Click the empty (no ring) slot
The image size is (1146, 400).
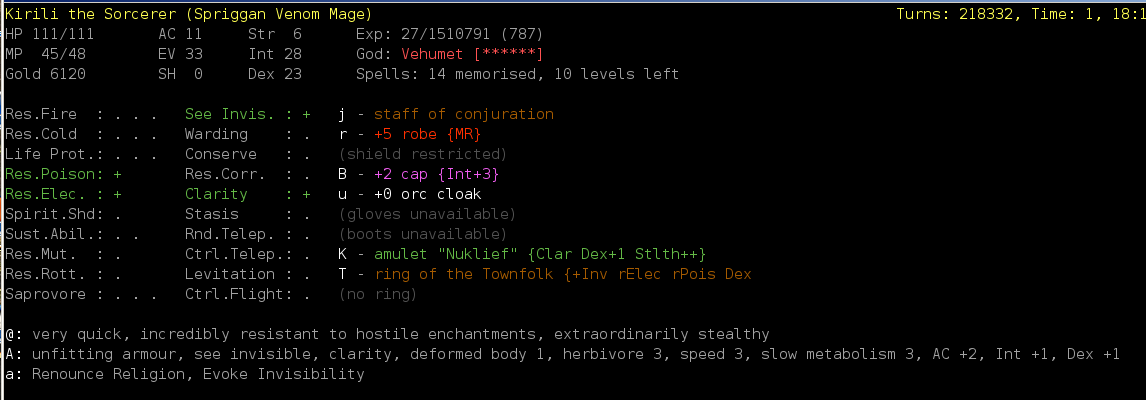(x=377, y=294)
